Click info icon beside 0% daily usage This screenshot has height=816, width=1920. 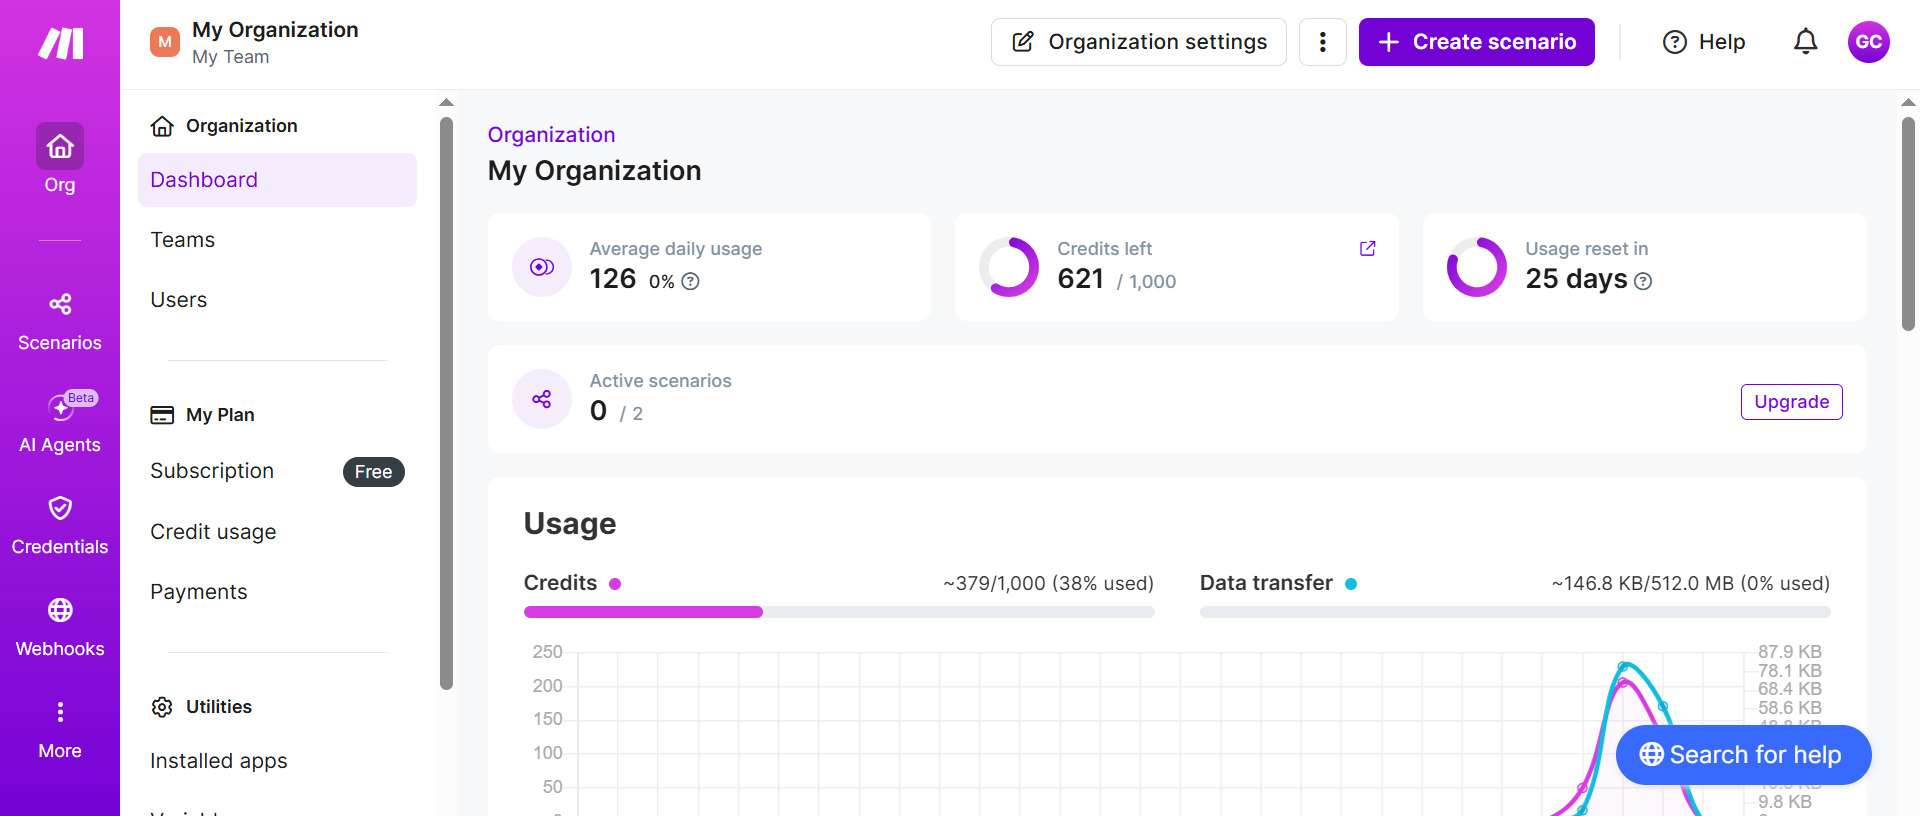click(x=690, y=282)
